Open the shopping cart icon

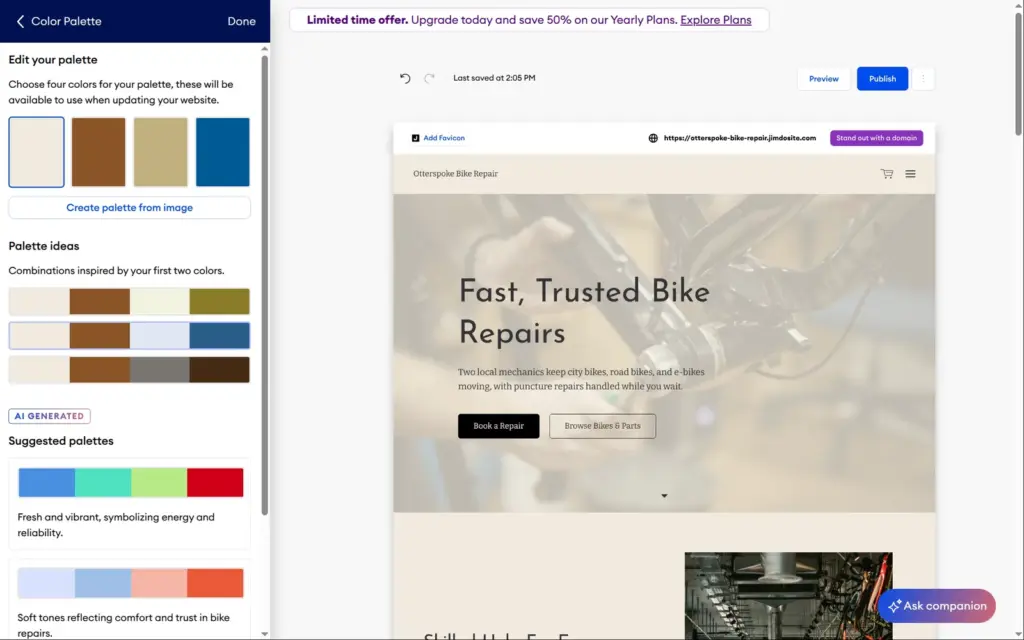pyautogui.click(x=887, y=174)
